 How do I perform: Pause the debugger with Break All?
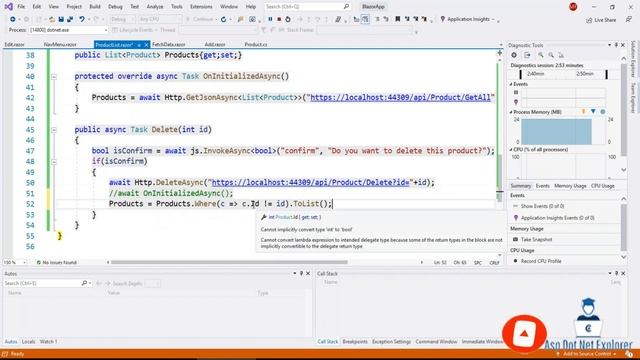tap(270, 19)
